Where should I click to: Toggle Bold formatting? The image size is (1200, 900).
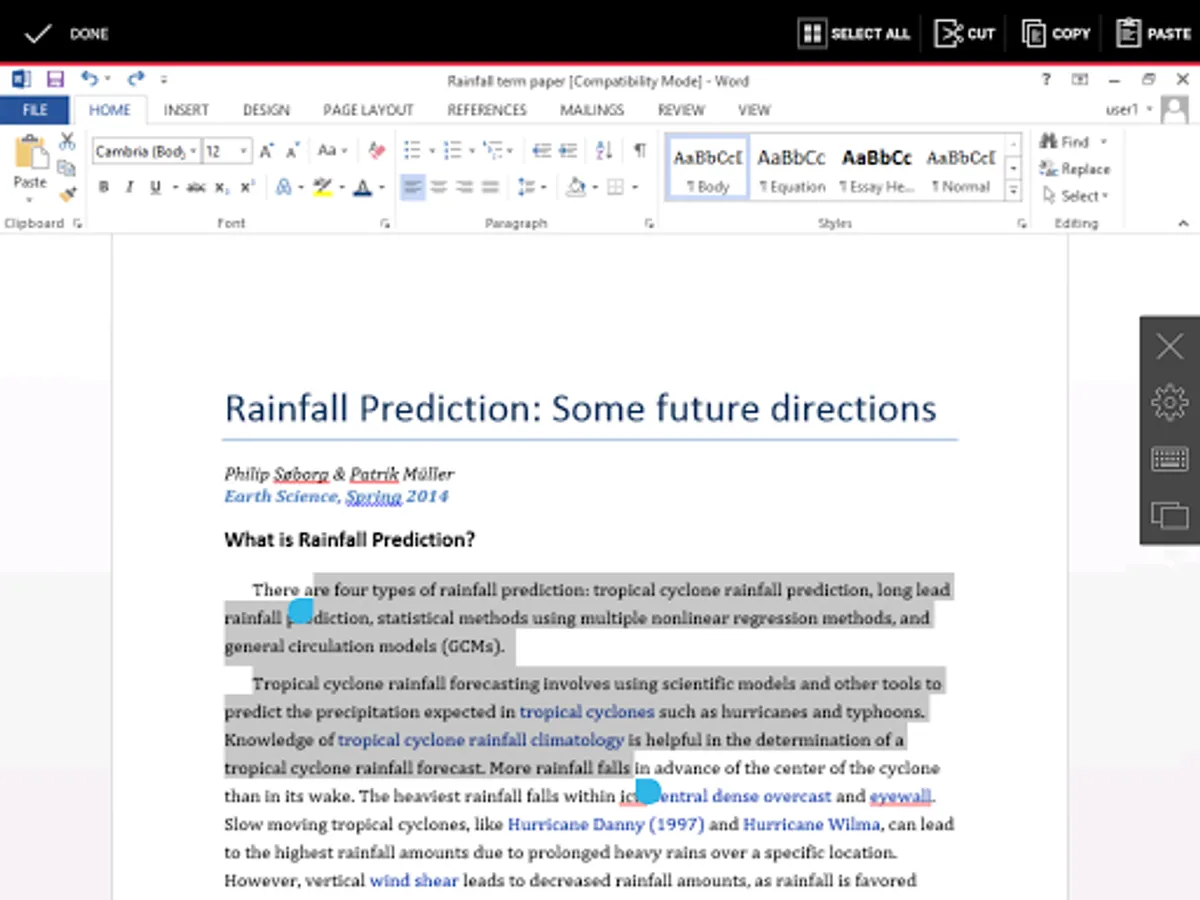pos(103,187)
